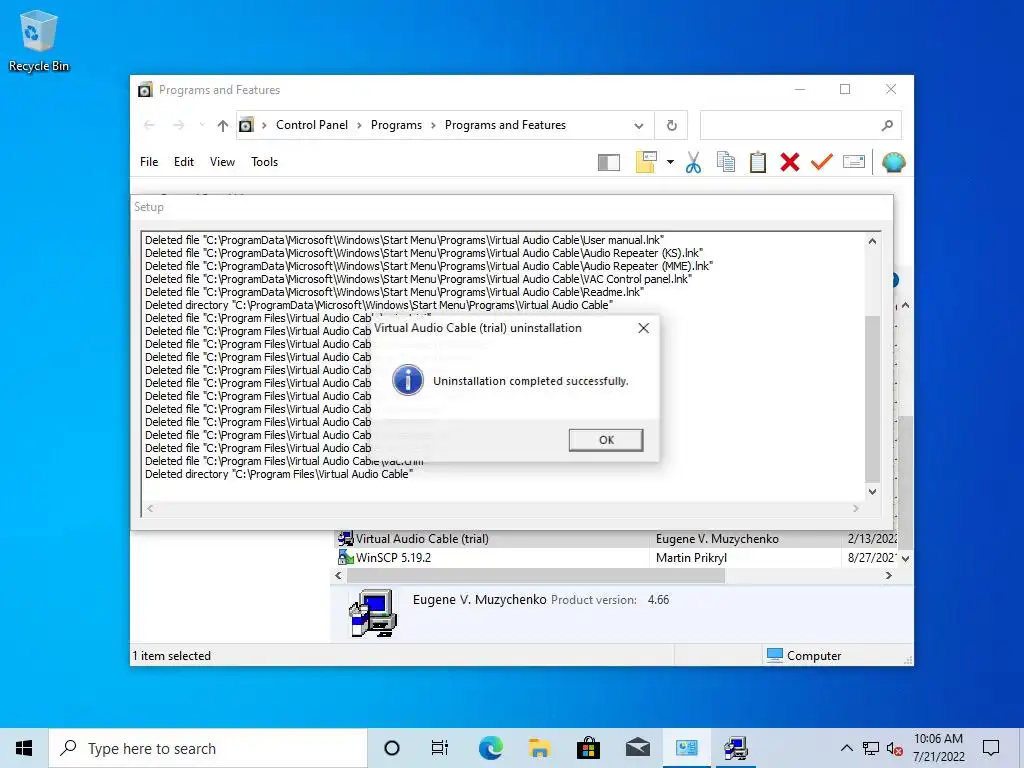Click Setup log horizontal scroll left arrow

pos(150,508)
